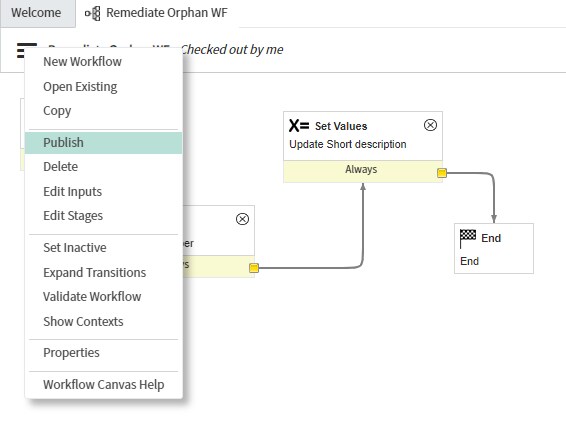The height and width of the screenshot is (424, 566).
Task: Click yellow transition handle on Set Values Always
Action: click(442, 173)
